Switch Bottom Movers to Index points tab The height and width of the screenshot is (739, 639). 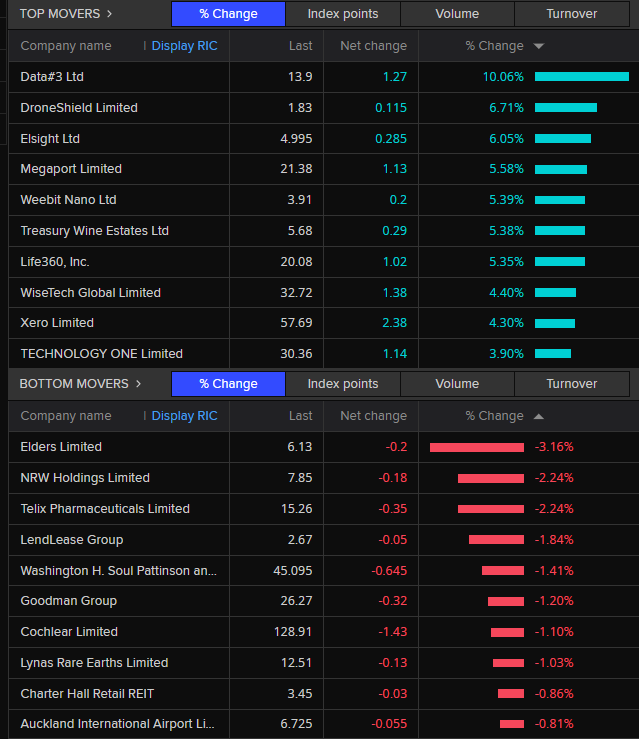pos(343,384)
